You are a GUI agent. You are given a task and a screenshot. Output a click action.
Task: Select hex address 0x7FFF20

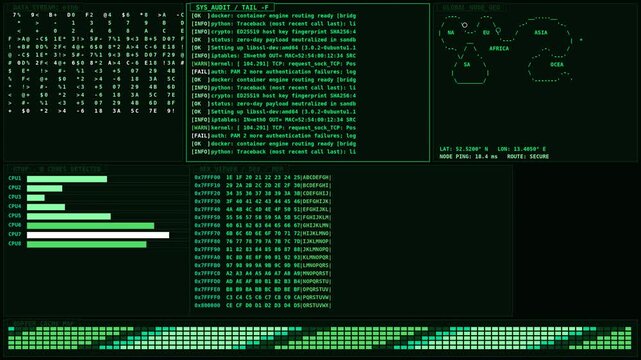[x=207, y=193]
